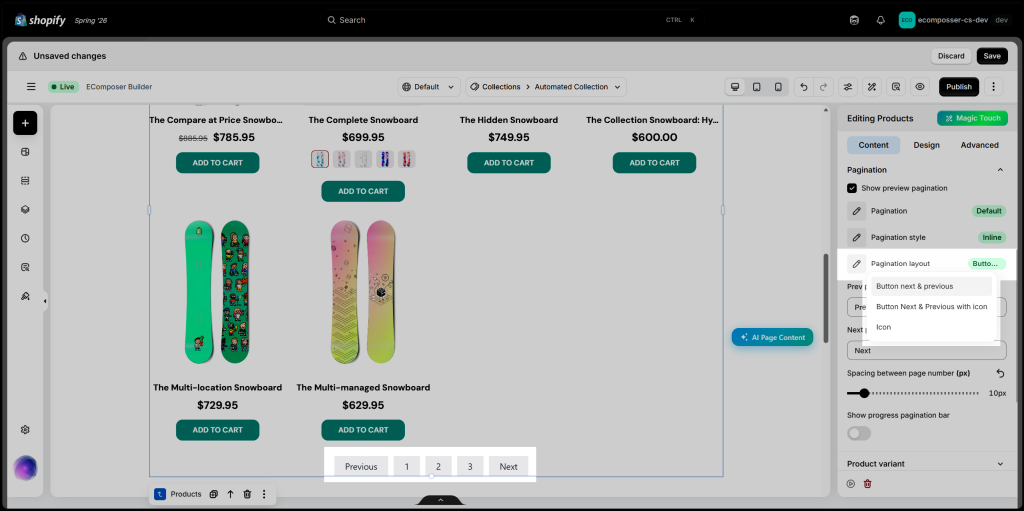Select Button next & previous option
The image size is (1024, 511).
click(931, 286)
